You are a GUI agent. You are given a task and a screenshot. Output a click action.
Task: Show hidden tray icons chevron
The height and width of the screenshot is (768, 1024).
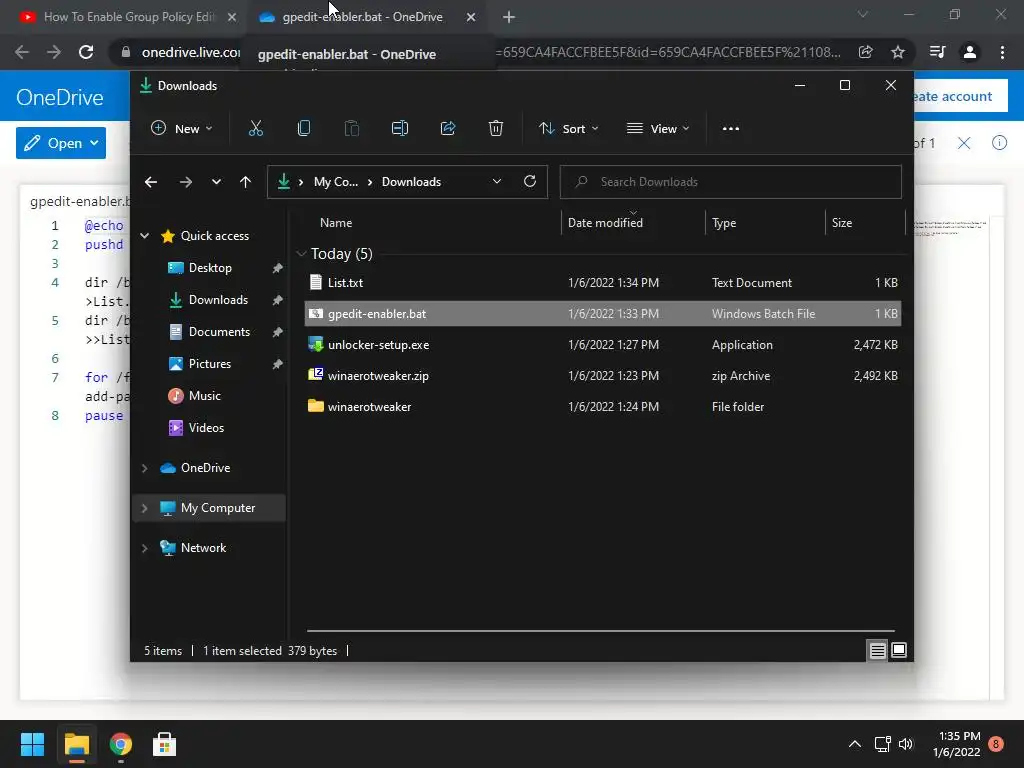point(854,744)
